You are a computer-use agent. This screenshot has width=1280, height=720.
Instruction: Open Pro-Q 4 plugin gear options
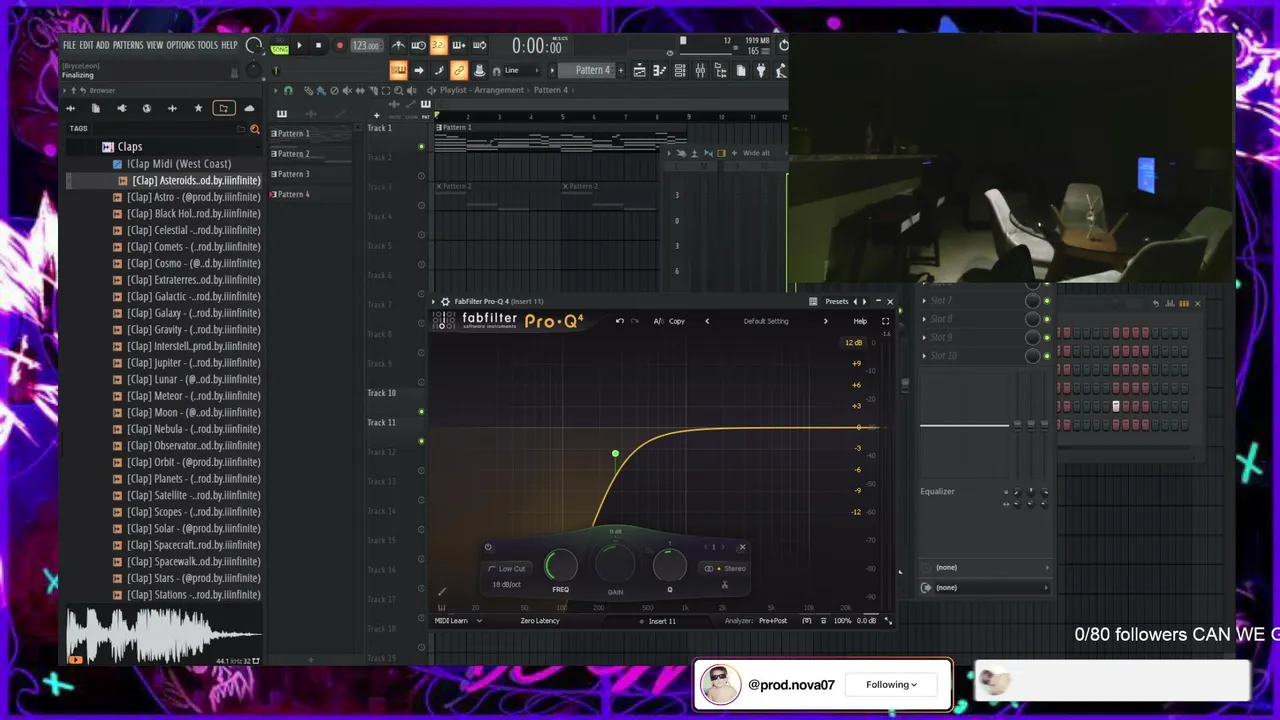click(x=445, y=301)
